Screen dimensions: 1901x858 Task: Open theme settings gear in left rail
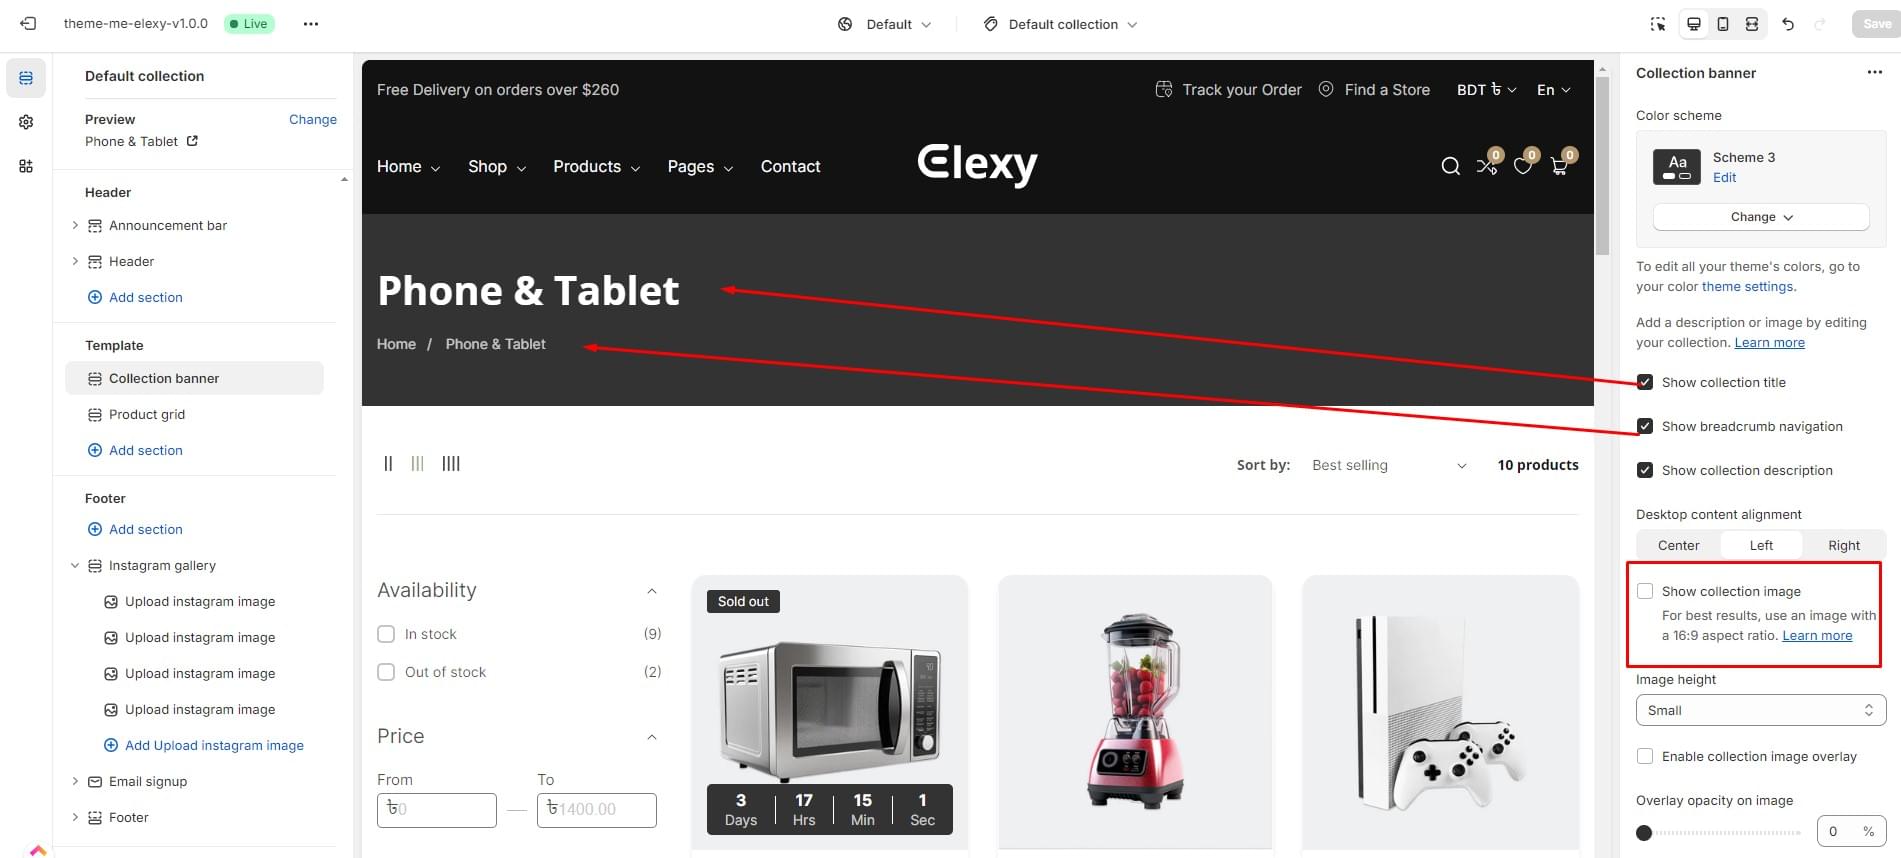click(x=26, y=122)
